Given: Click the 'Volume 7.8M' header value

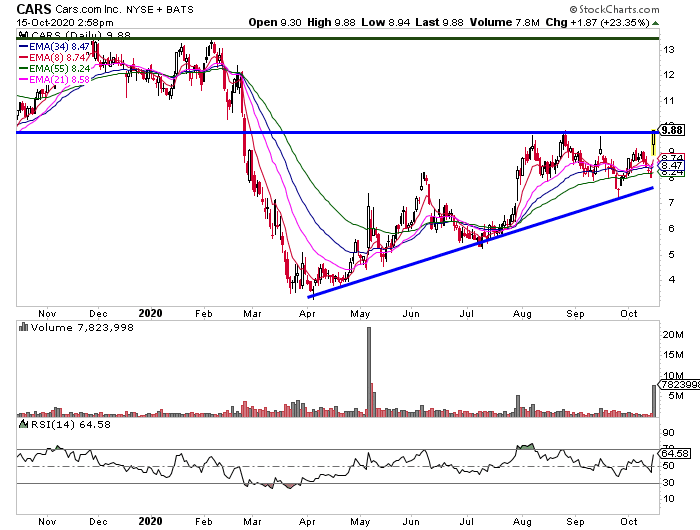Looking at the screenshot, I should pyautogui.click(x=504, y=22).
